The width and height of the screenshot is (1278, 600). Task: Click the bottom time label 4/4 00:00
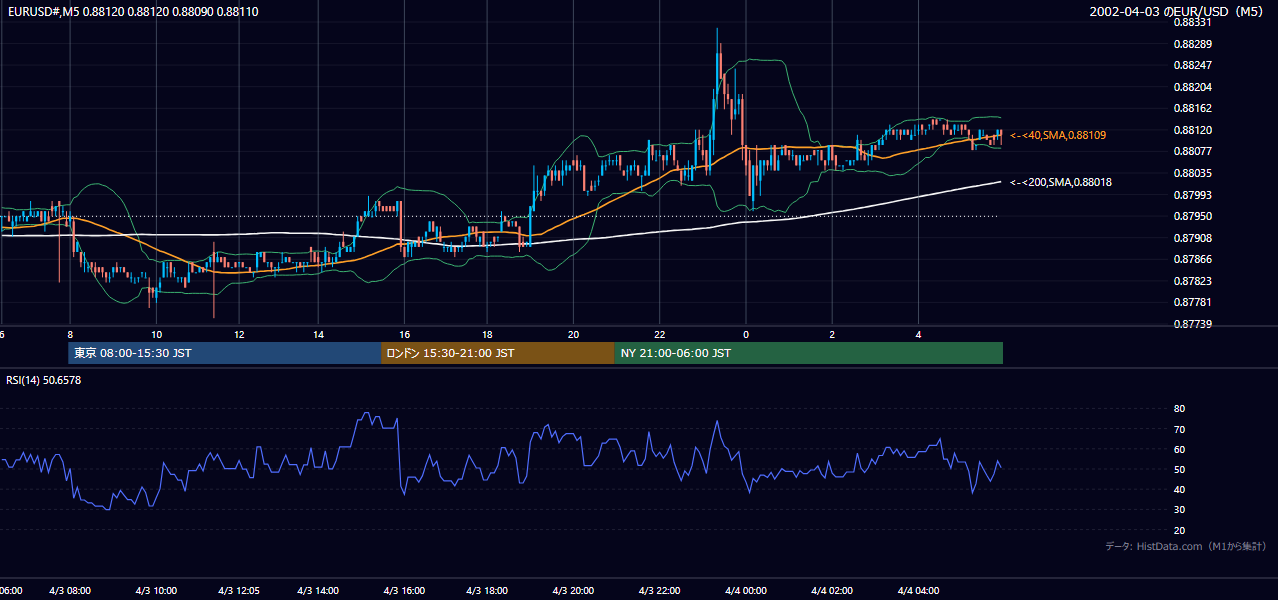pos(746,591)
